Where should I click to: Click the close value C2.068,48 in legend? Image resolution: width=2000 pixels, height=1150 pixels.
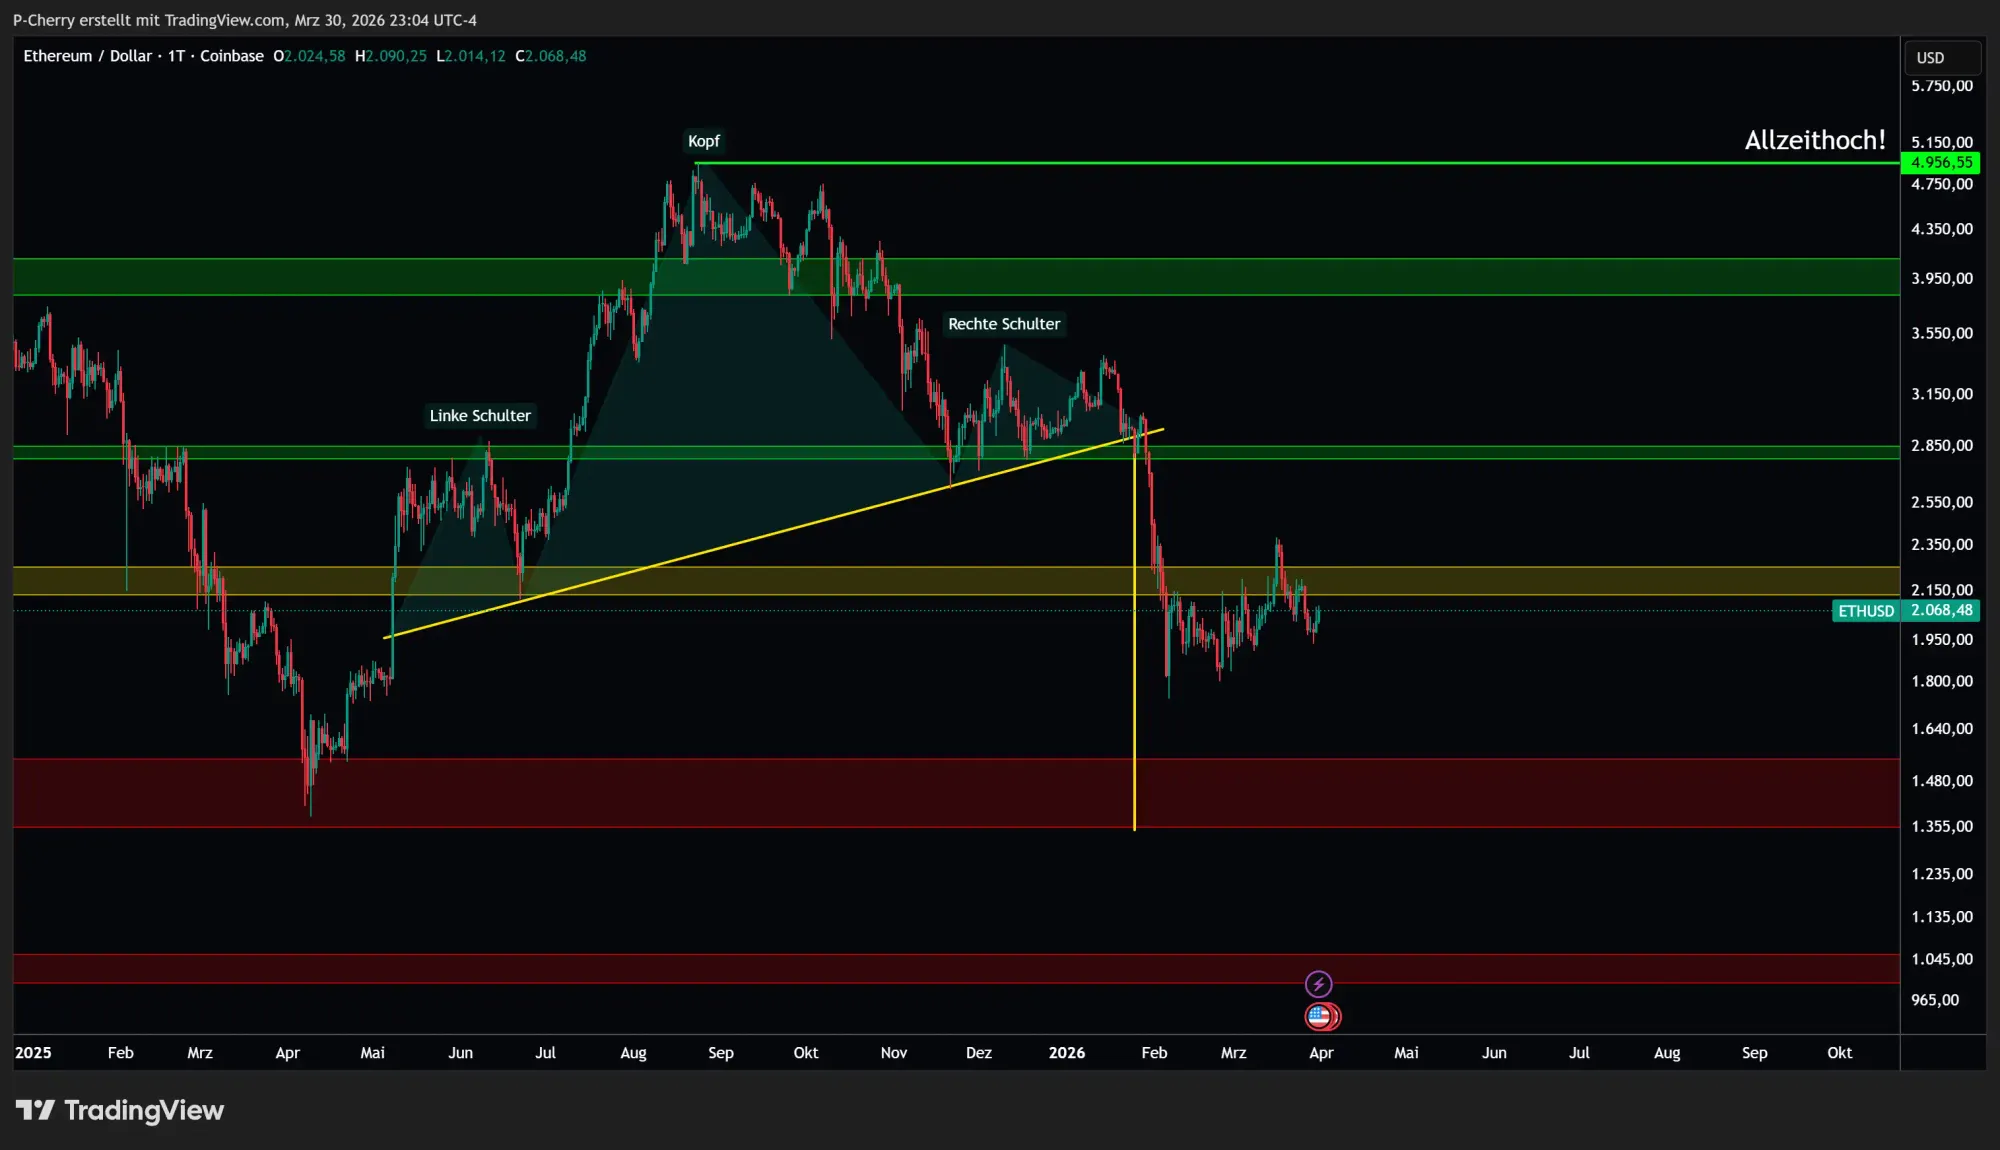point(551,56)
